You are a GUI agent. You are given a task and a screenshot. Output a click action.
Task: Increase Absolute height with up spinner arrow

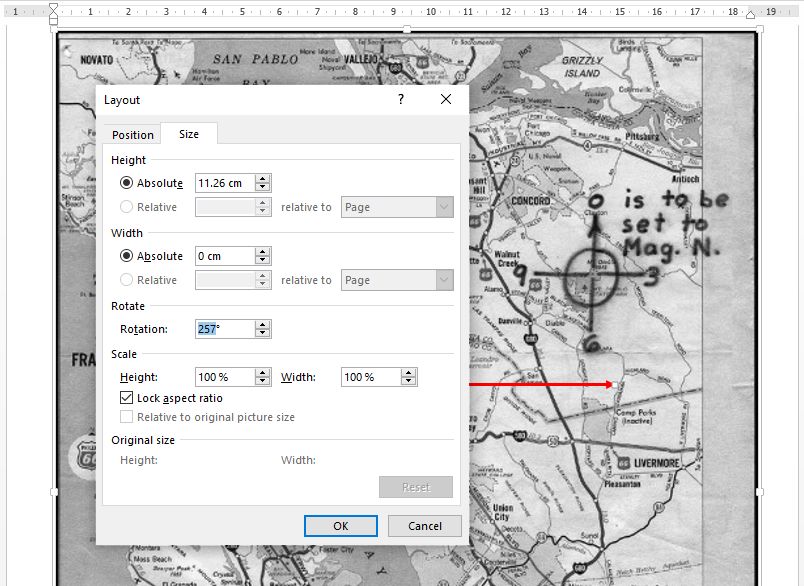pos(262,179)
